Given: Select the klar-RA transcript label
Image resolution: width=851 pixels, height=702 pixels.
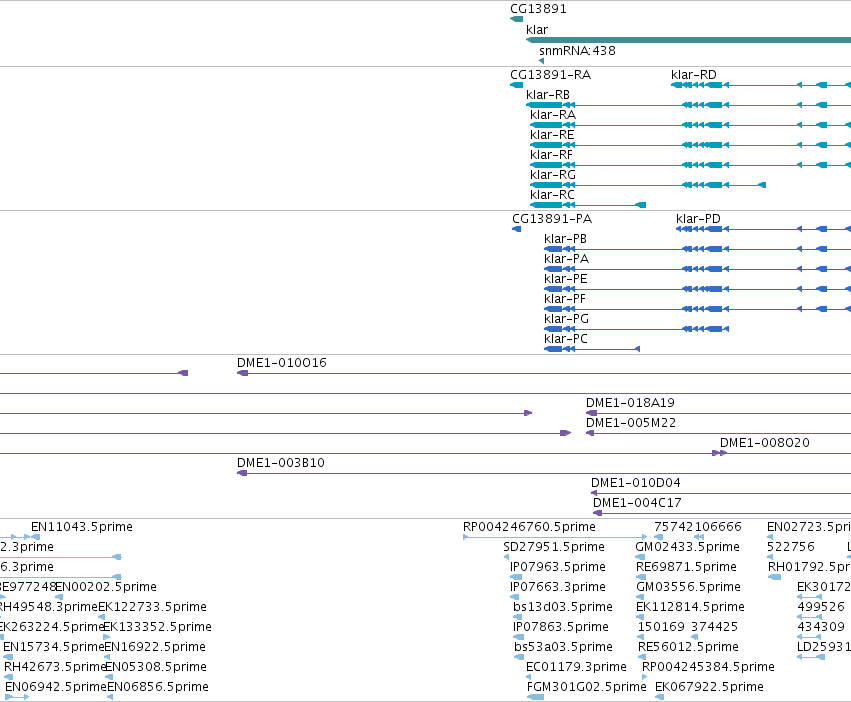Looking at the screenshot, I should [x=553, y=115].
